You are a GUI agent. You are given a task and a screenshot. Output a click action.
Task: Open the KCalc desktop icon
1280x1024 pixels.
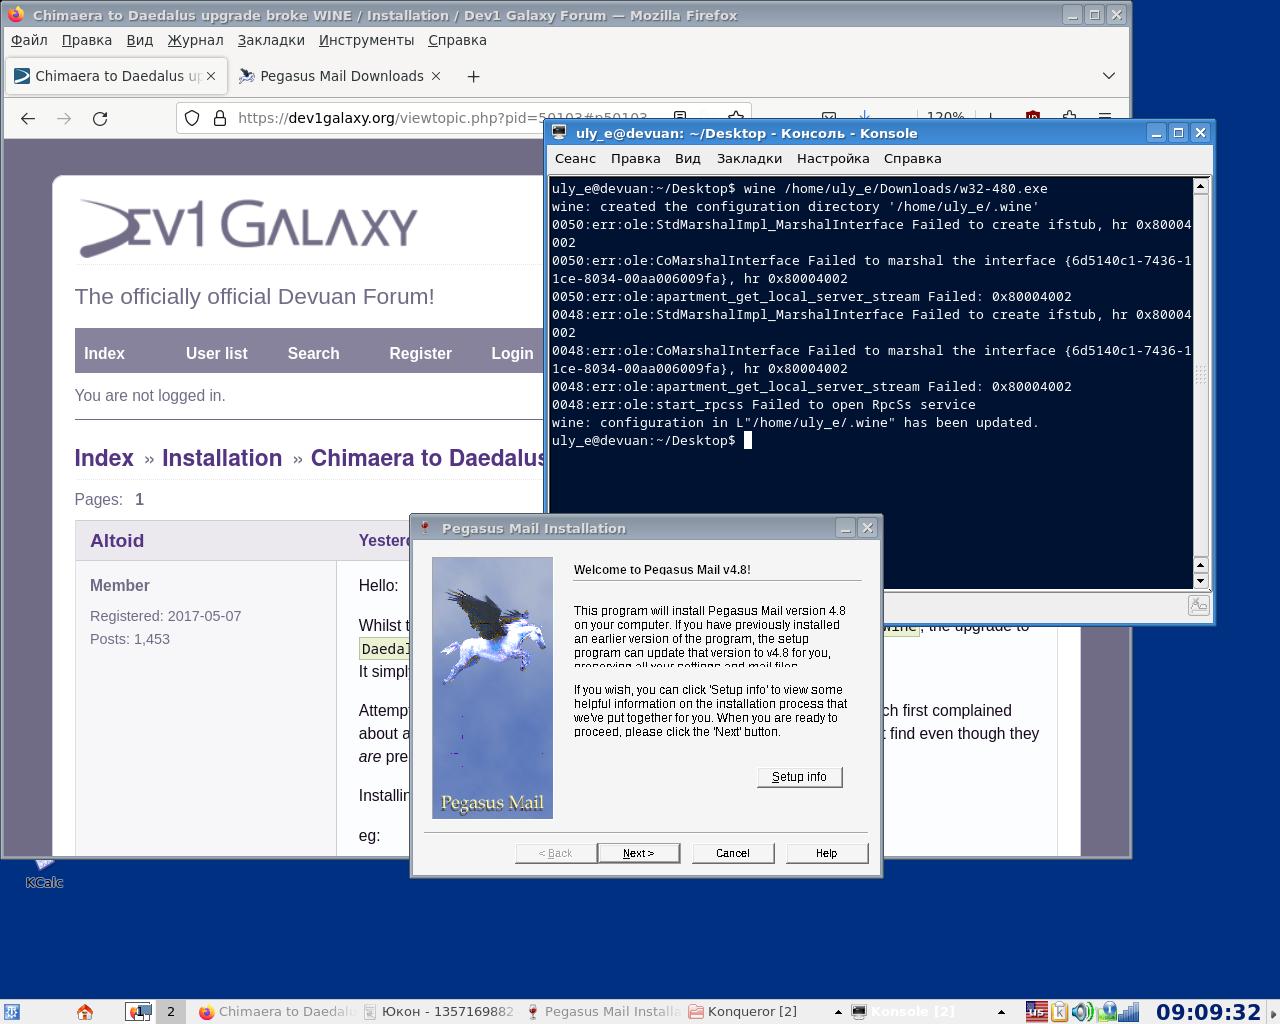click(44, 873)
